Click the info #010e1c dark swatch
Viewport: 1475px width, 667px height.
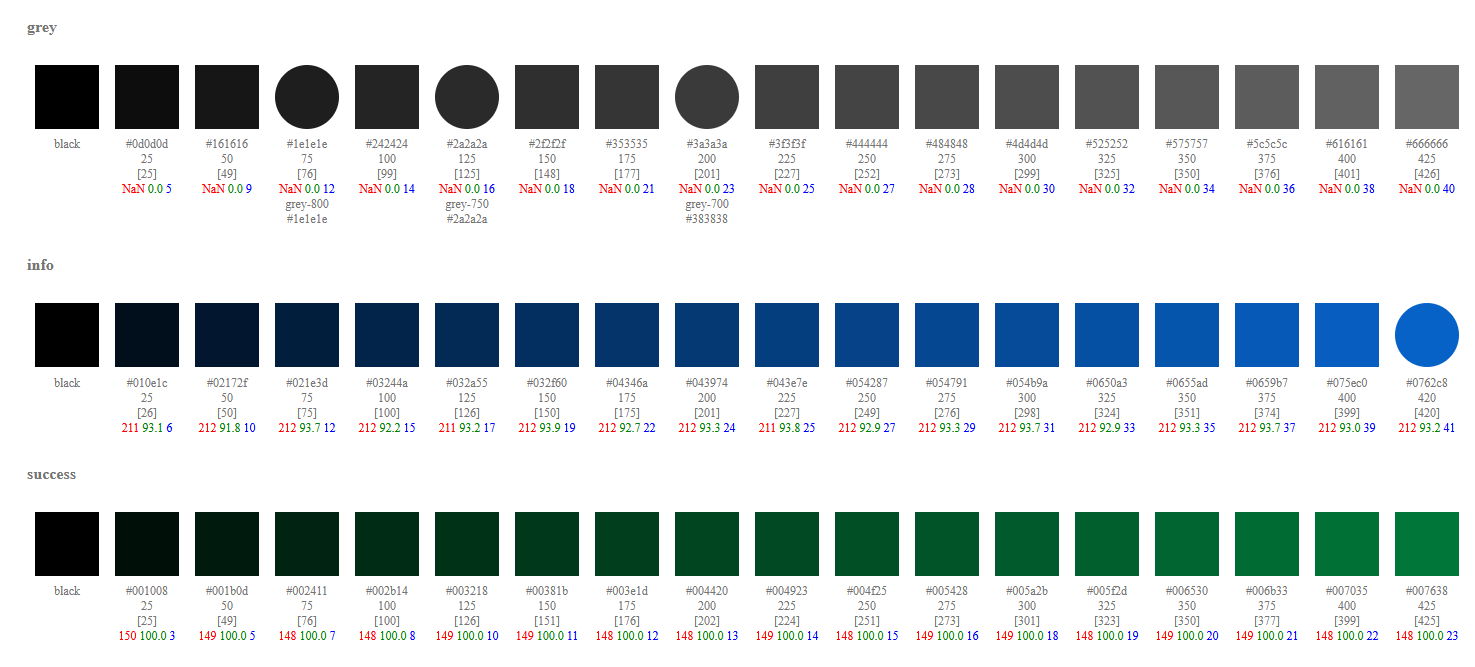coord(147,335)
